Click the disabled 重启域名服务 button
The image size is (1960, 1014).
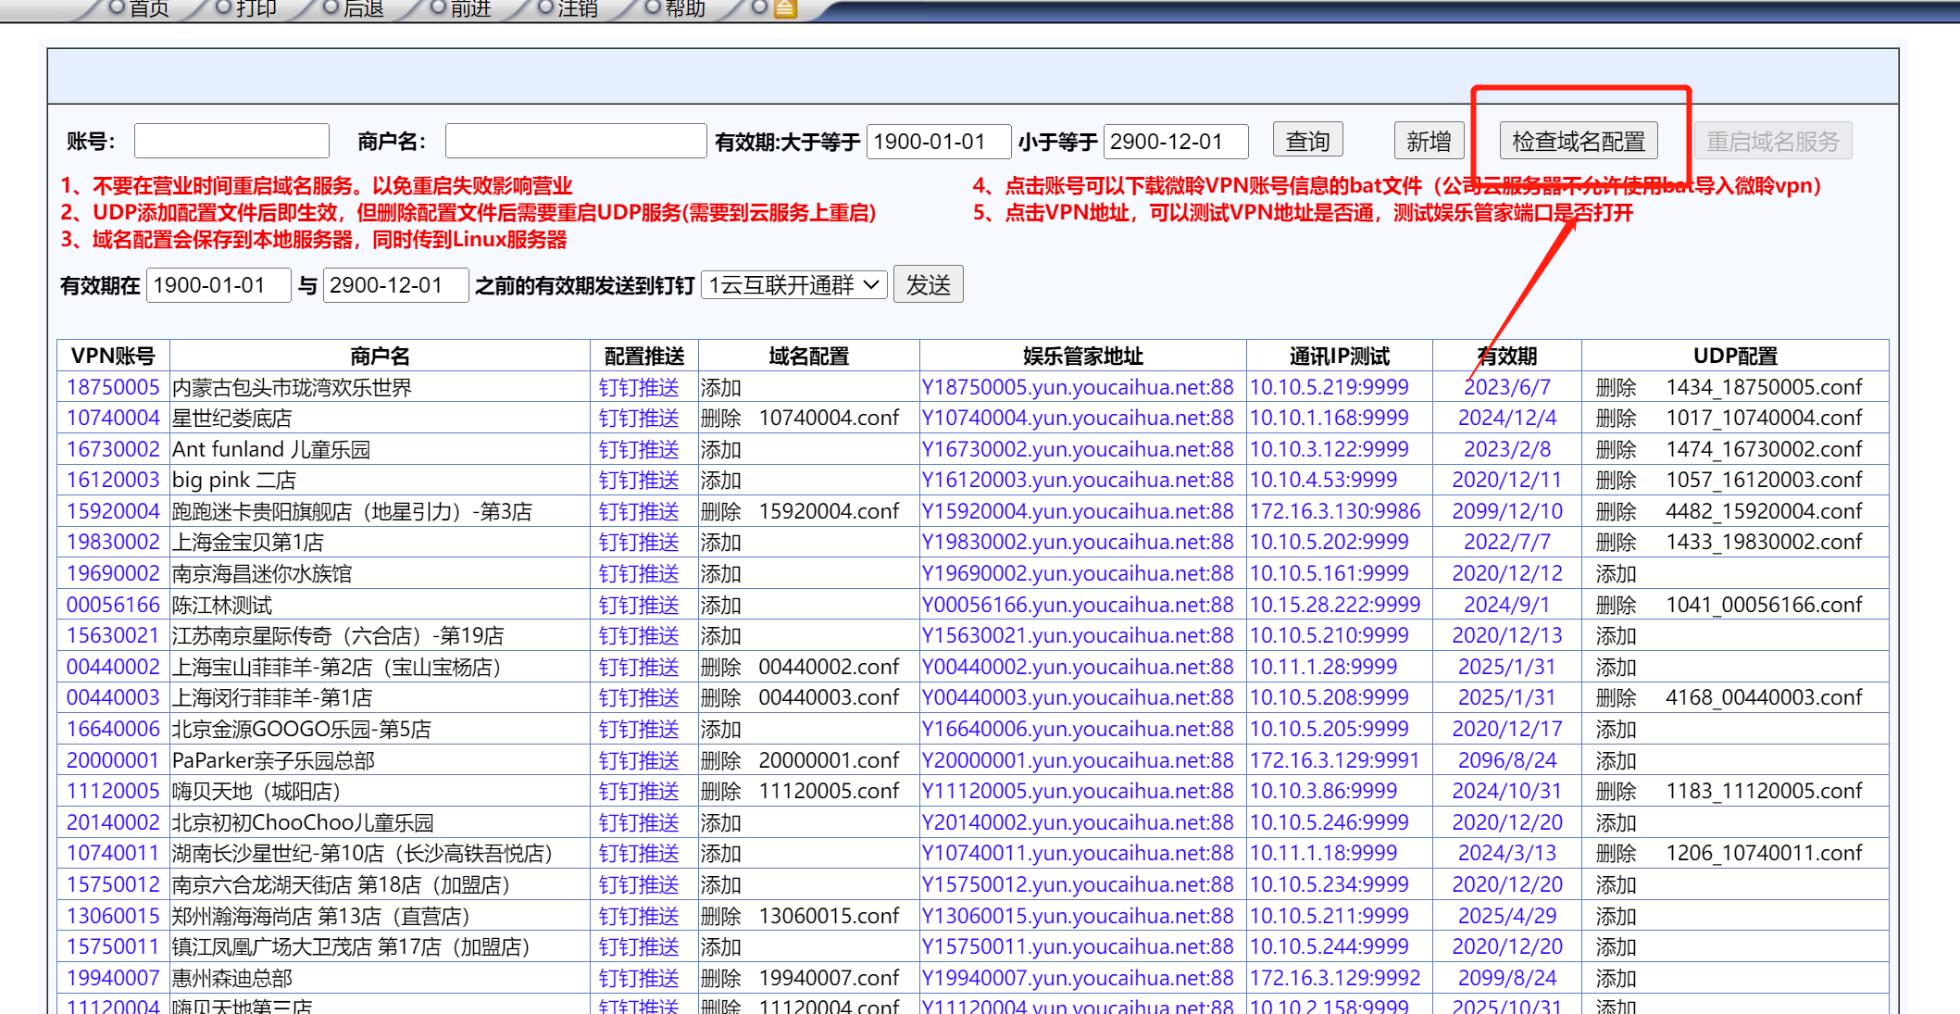tap(1772, 141)
